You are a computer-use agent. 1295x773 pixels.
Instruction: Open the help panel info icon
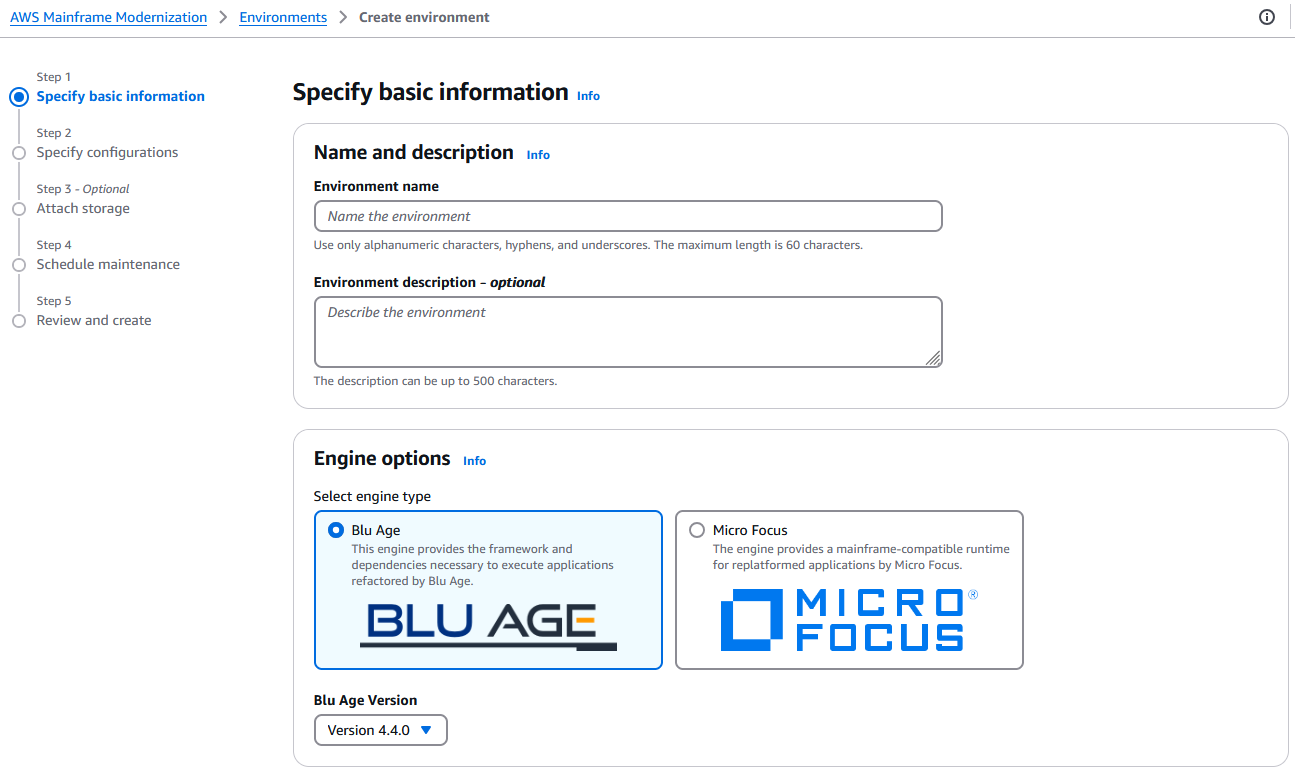tap(1266, 17)
